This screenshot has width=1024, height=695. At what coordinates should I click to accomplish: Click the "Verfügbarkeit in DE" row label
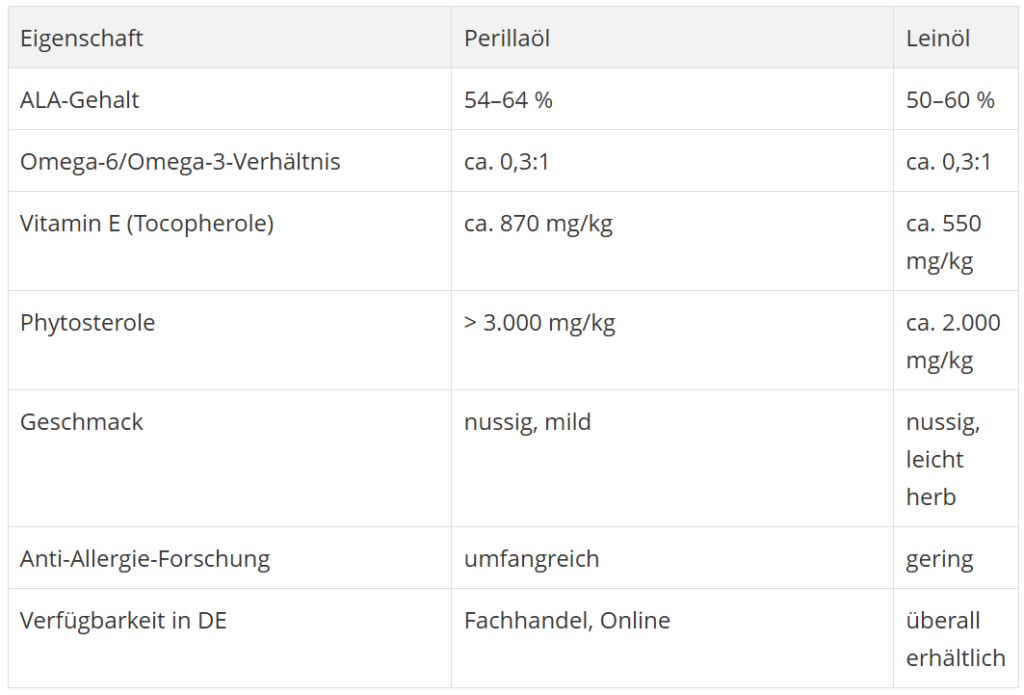coord(124,620)
